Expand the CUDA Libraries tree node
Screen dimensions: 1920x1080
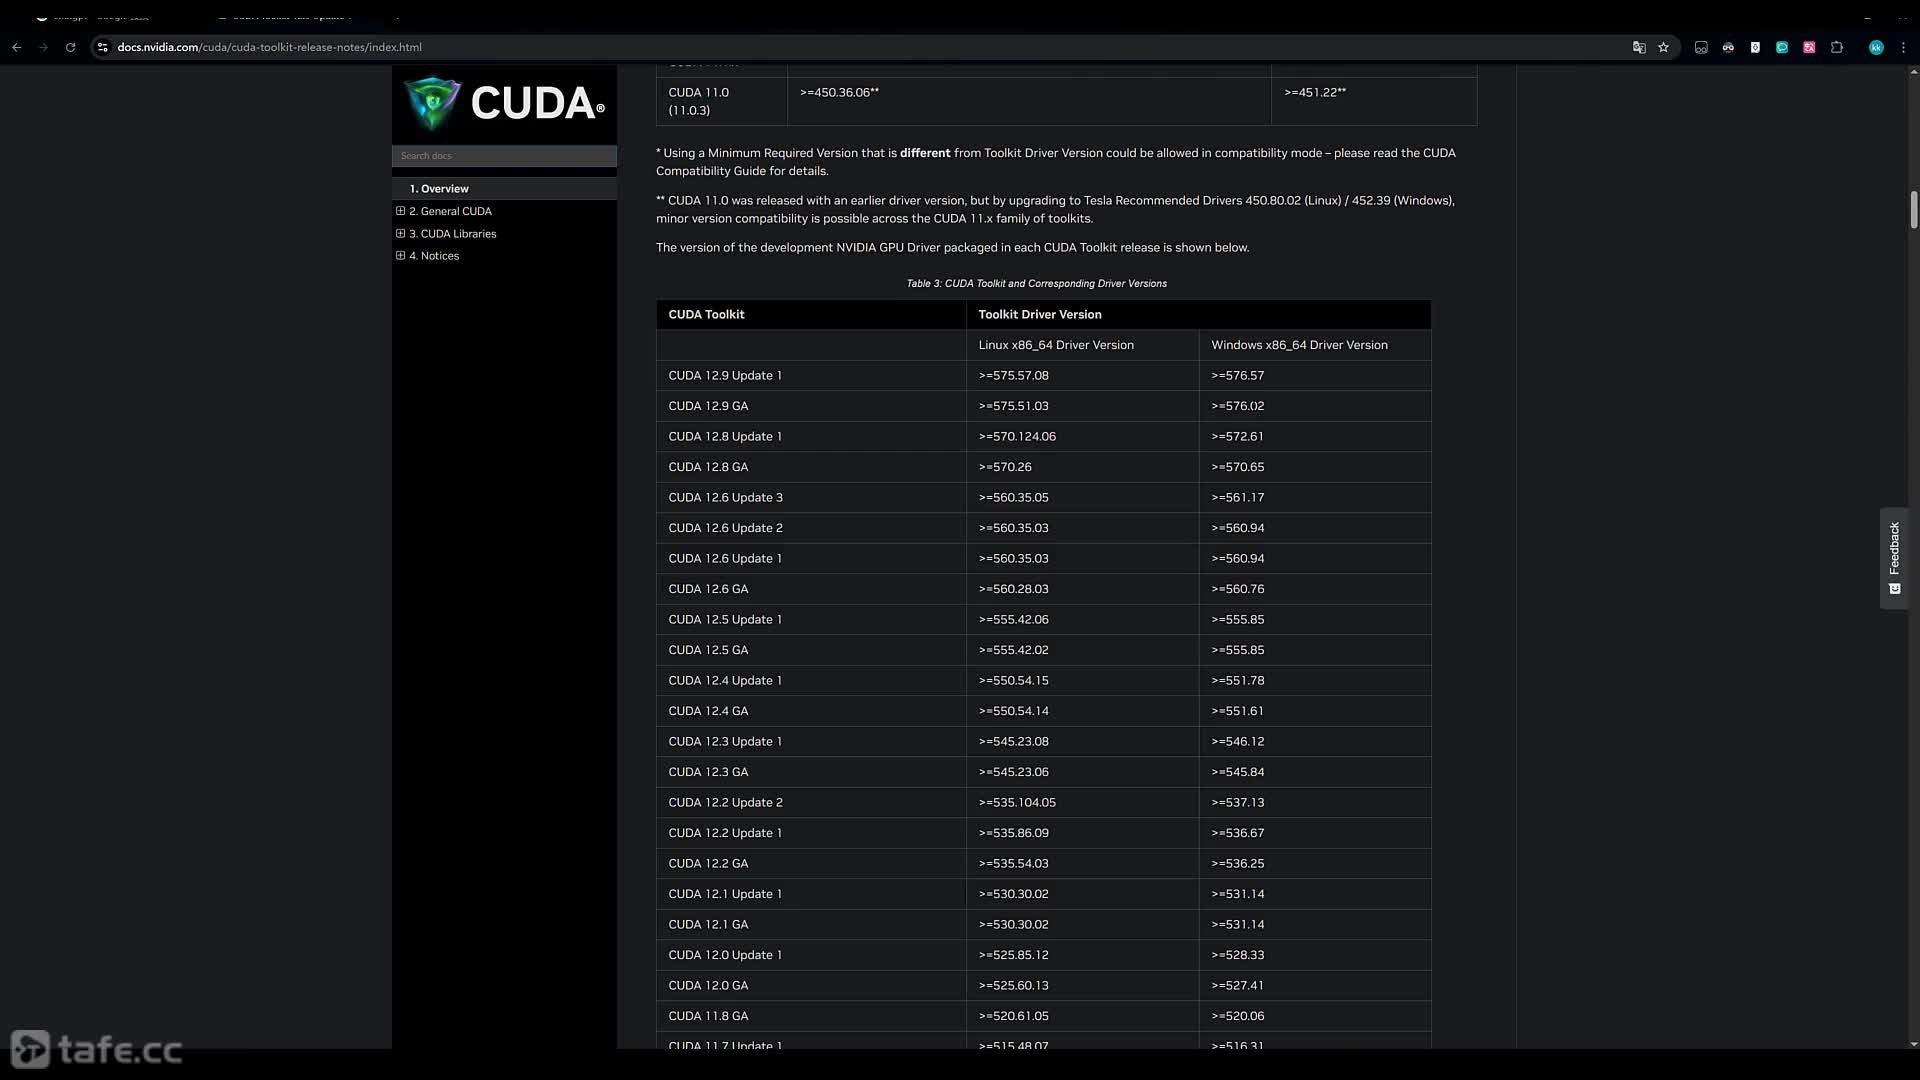tap(400, 234)
